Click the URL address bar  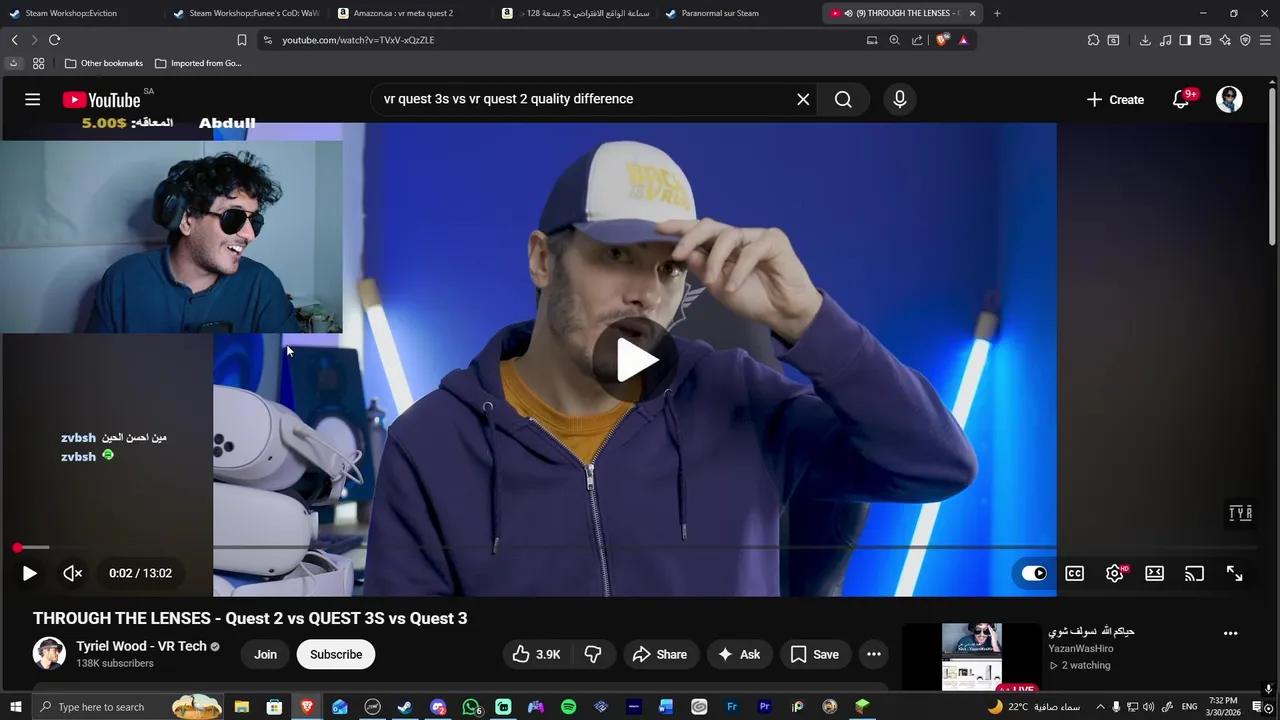(x=560, y=40)
